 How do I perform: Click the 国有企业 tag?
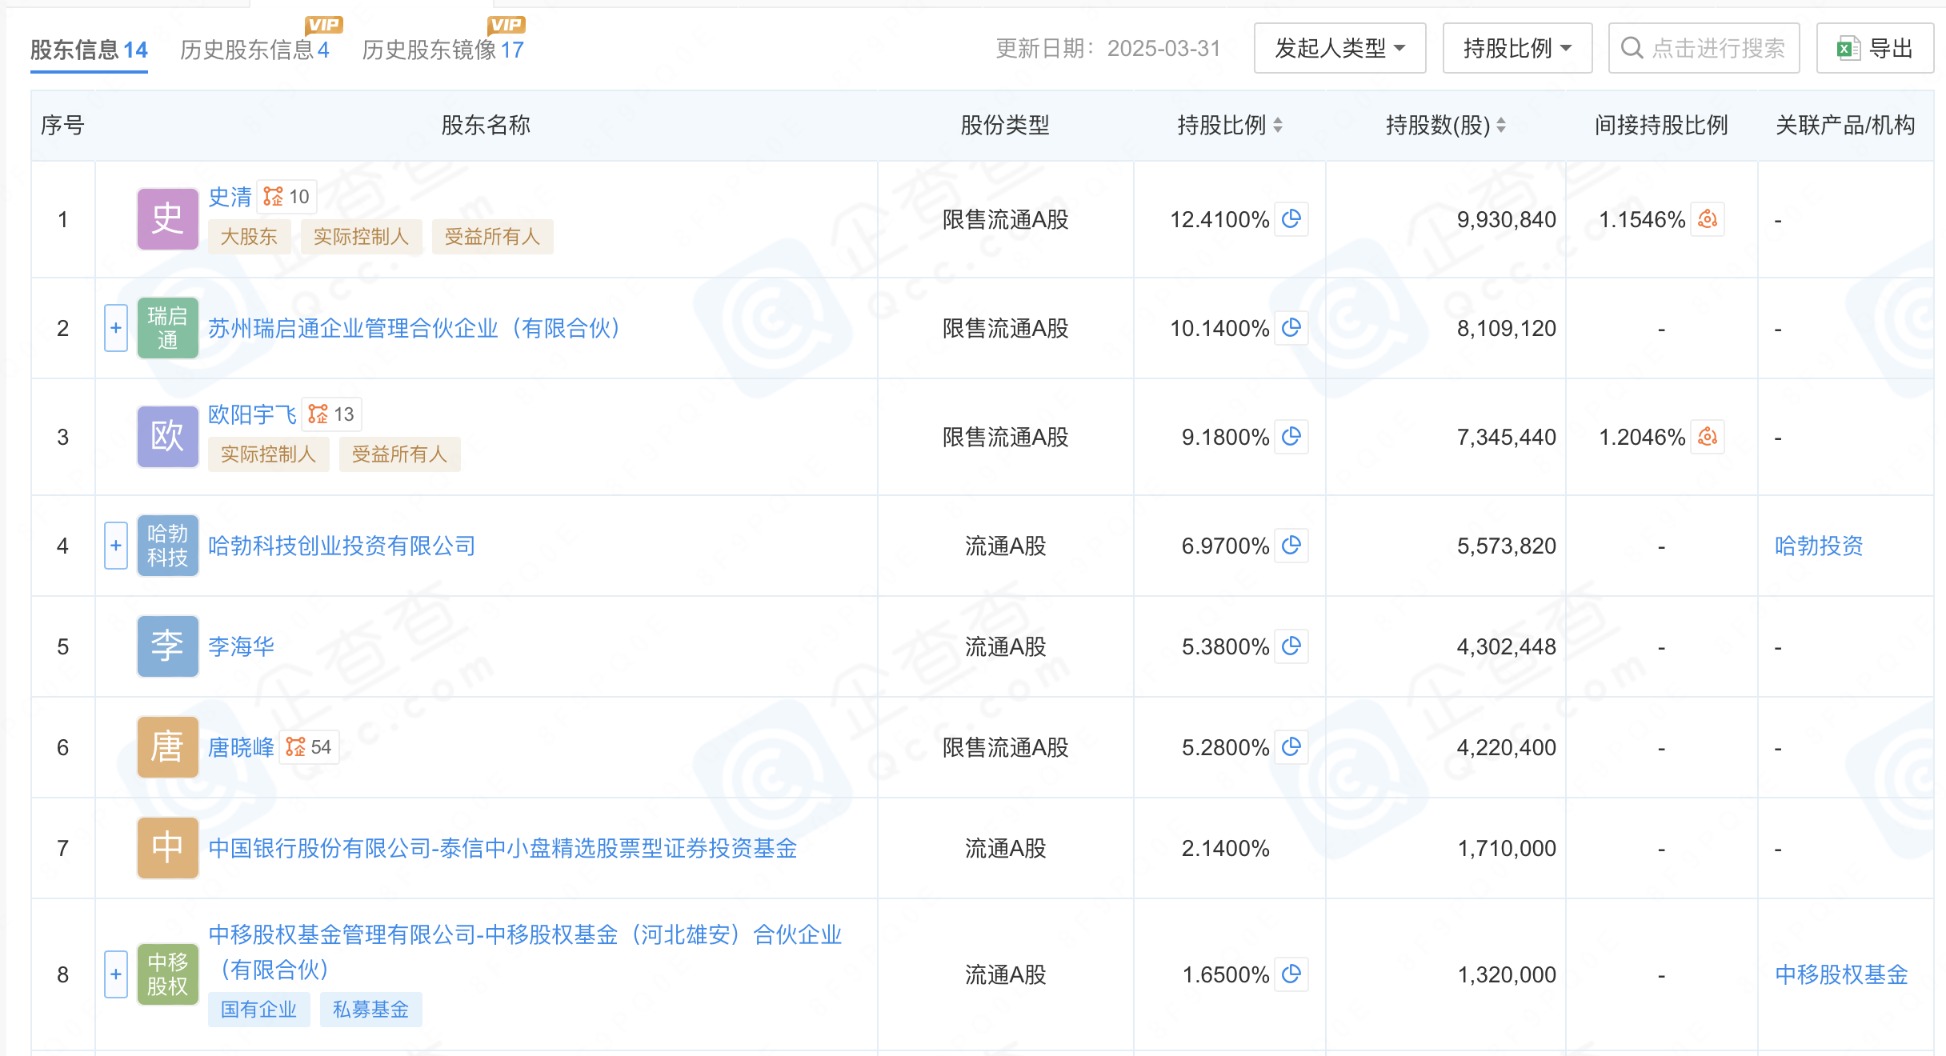tap(259, 1010)
